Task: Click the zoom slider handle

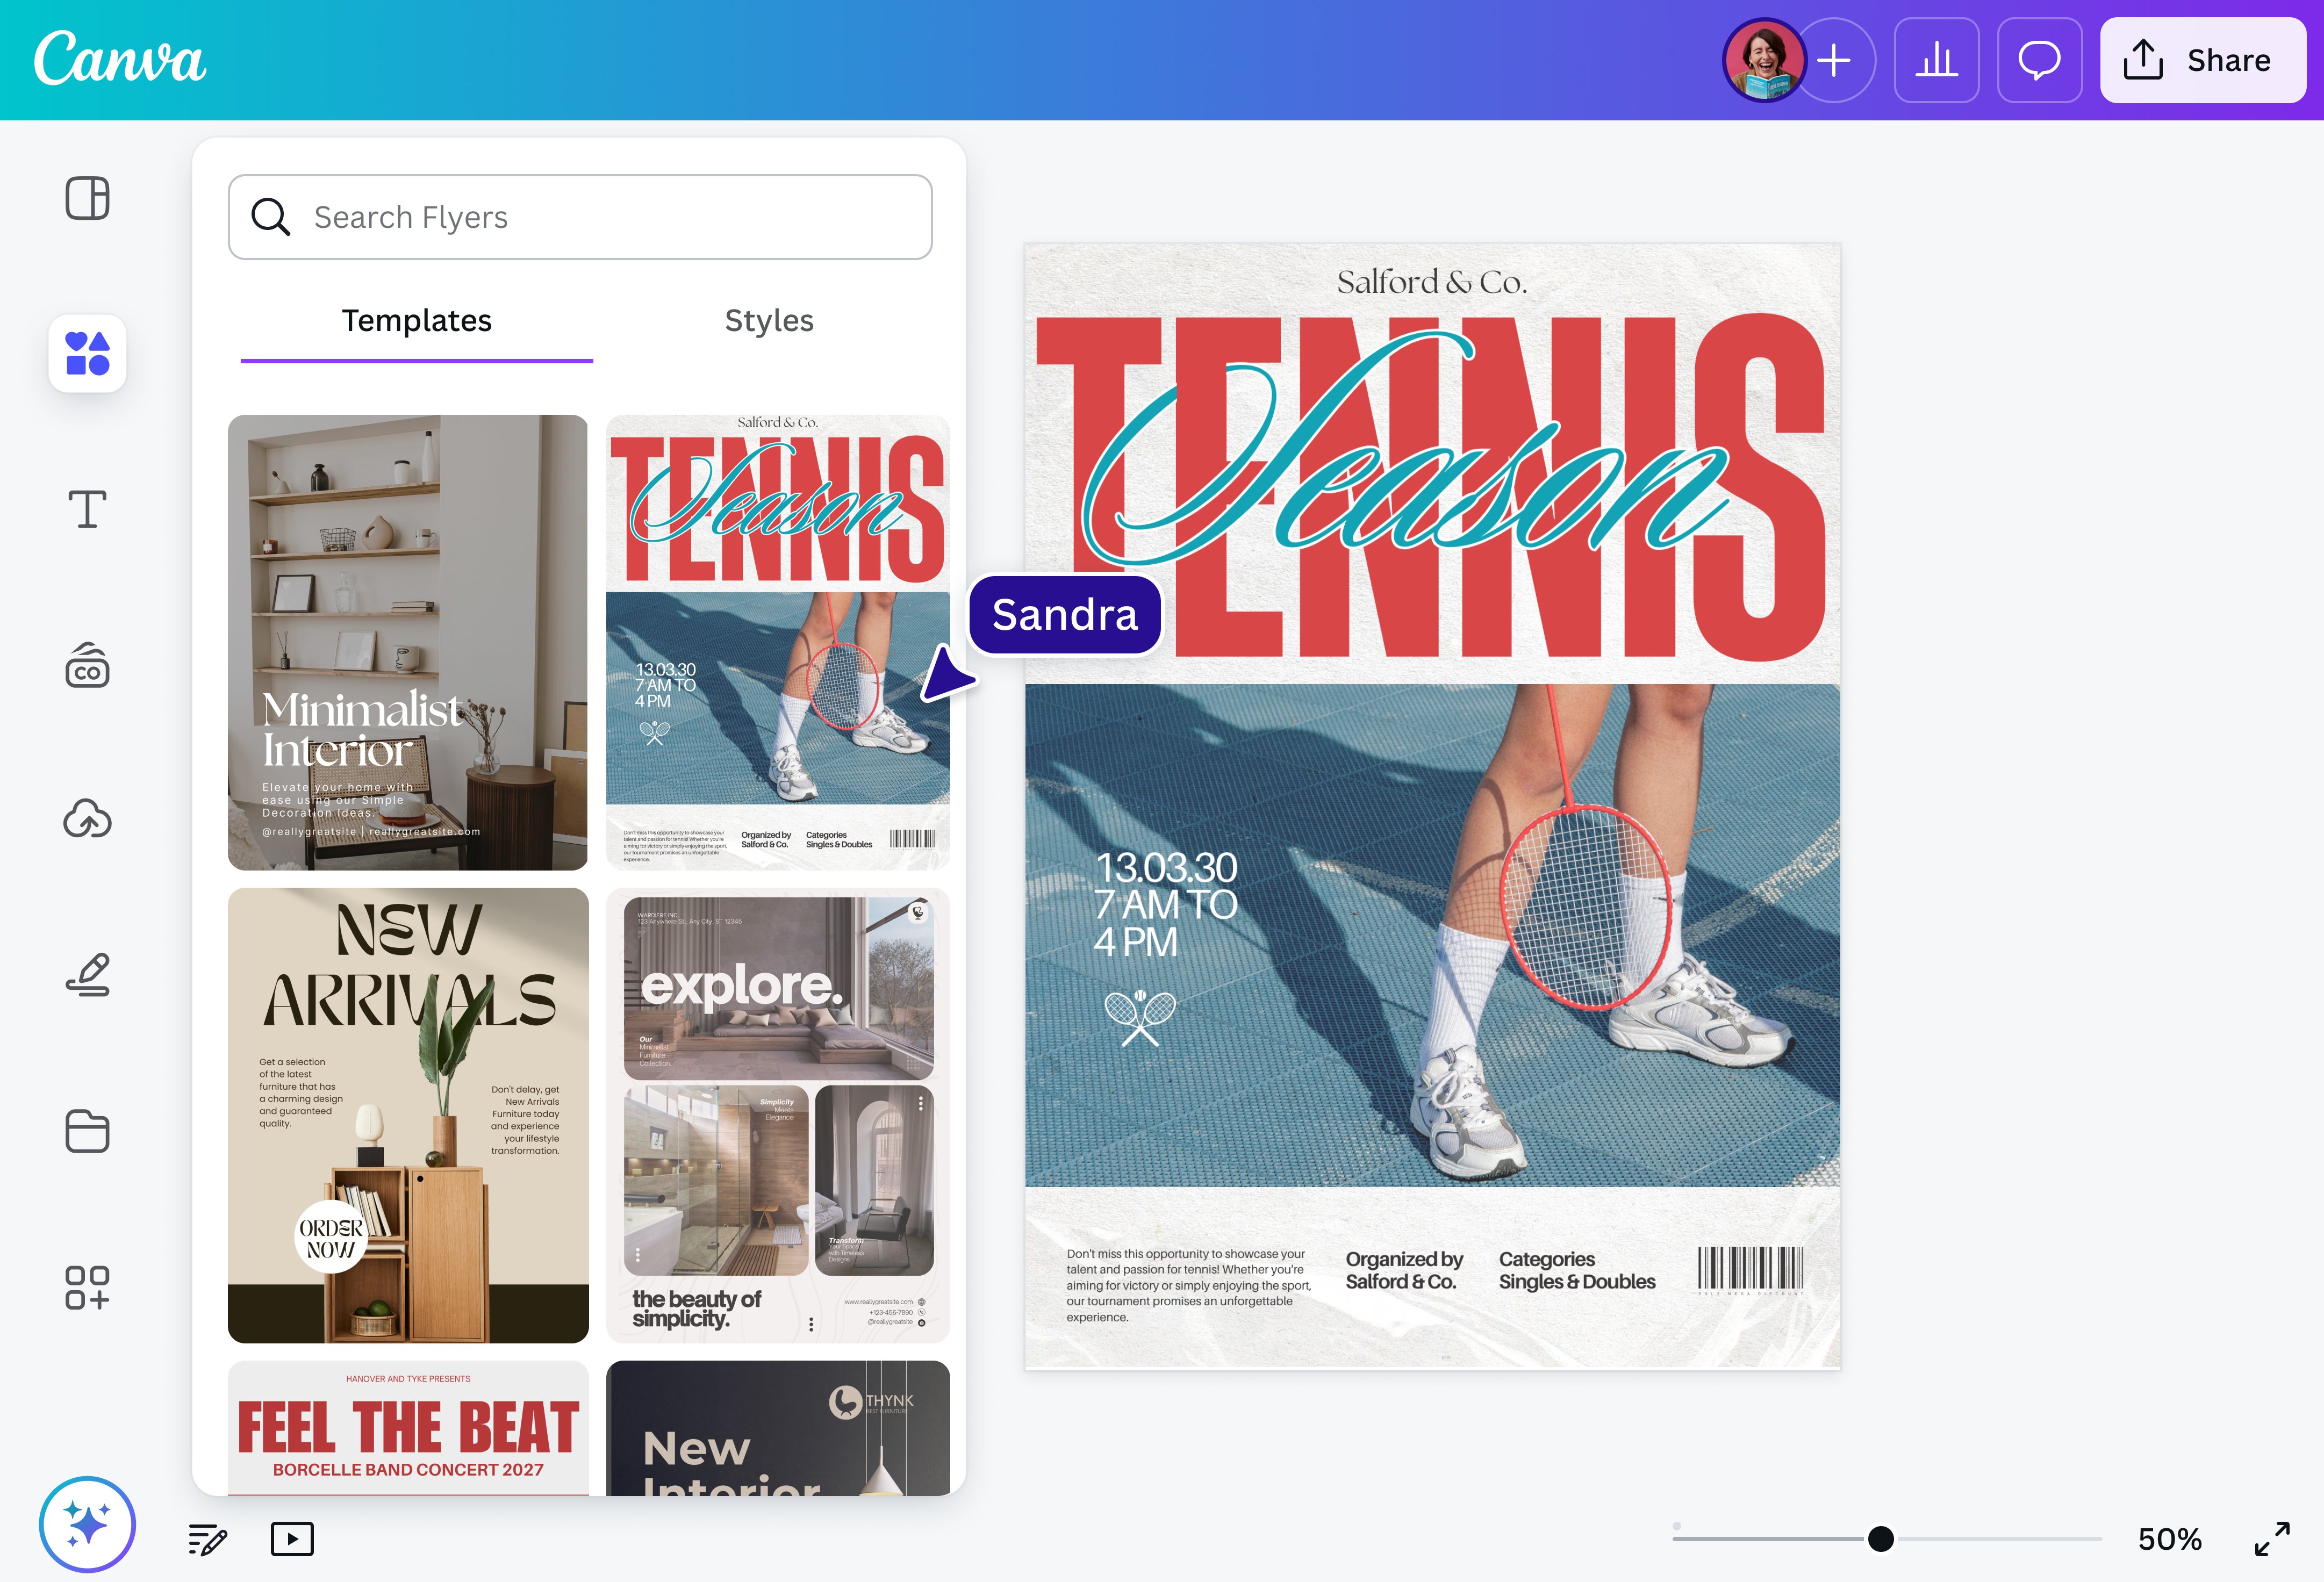Action: point(1880,1539)
